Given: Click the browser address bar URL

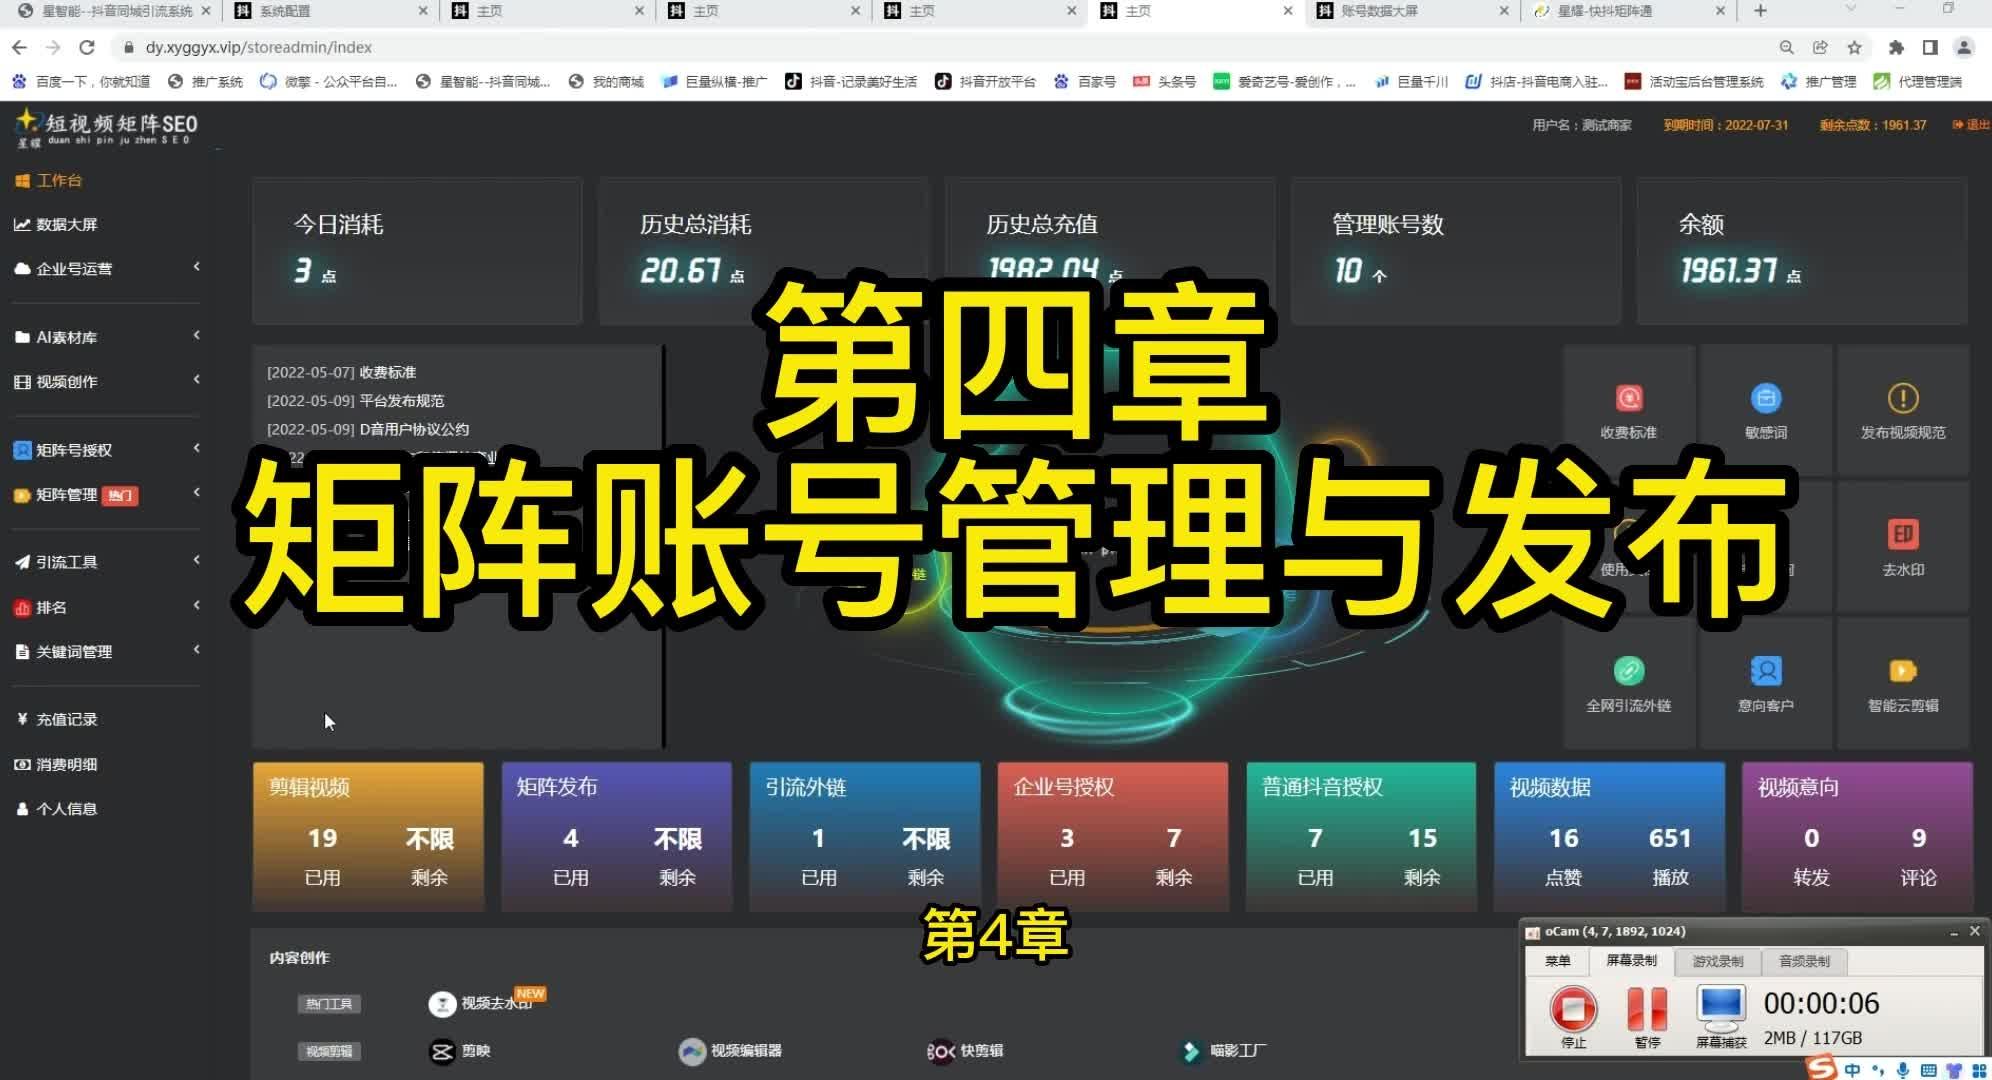Looking at the screenshot, I should 259,47.
